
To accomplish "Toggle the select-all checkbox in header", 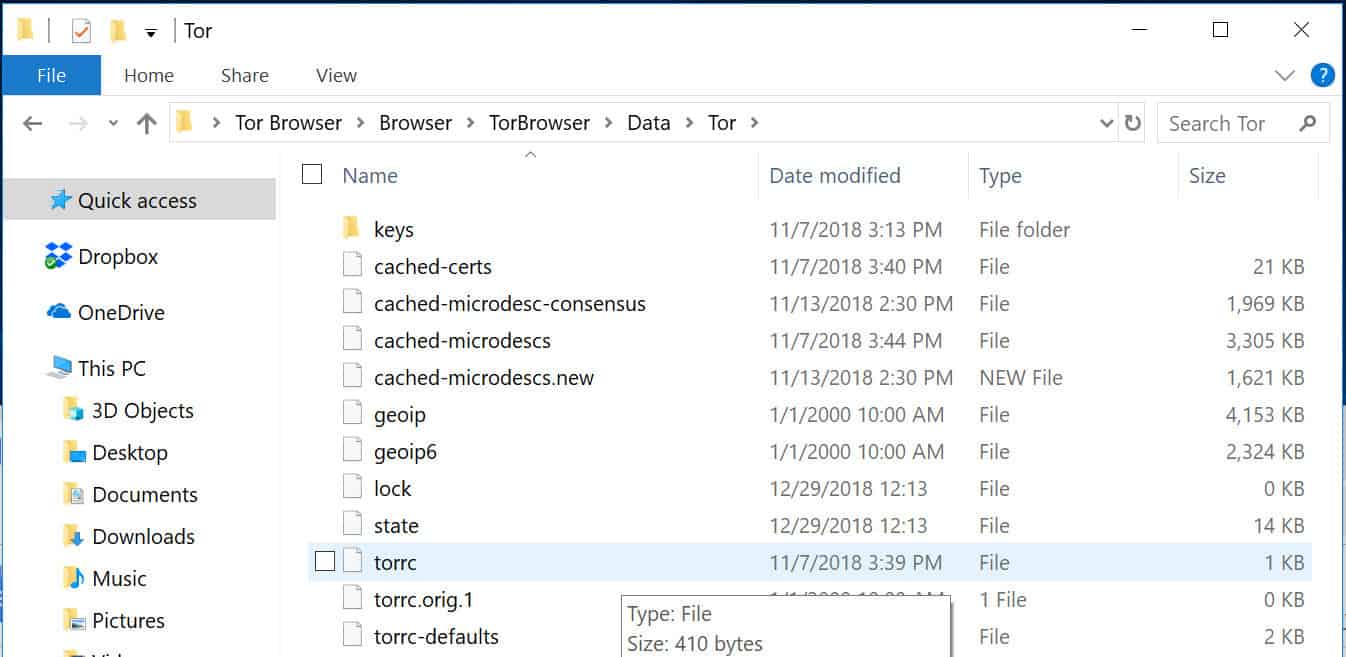I will pyautogui.click(x=312, y=175).
